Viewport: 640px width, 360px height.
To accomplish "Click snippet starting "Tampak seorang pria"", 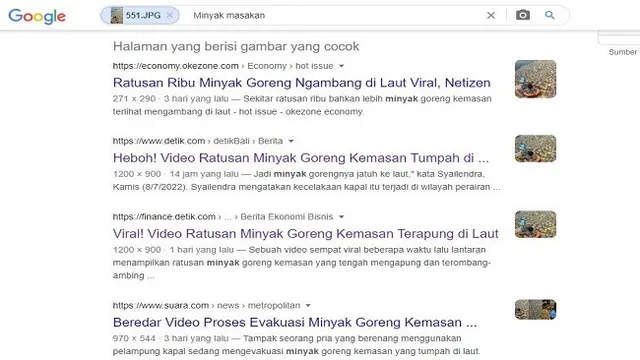I will pos(296,344).
